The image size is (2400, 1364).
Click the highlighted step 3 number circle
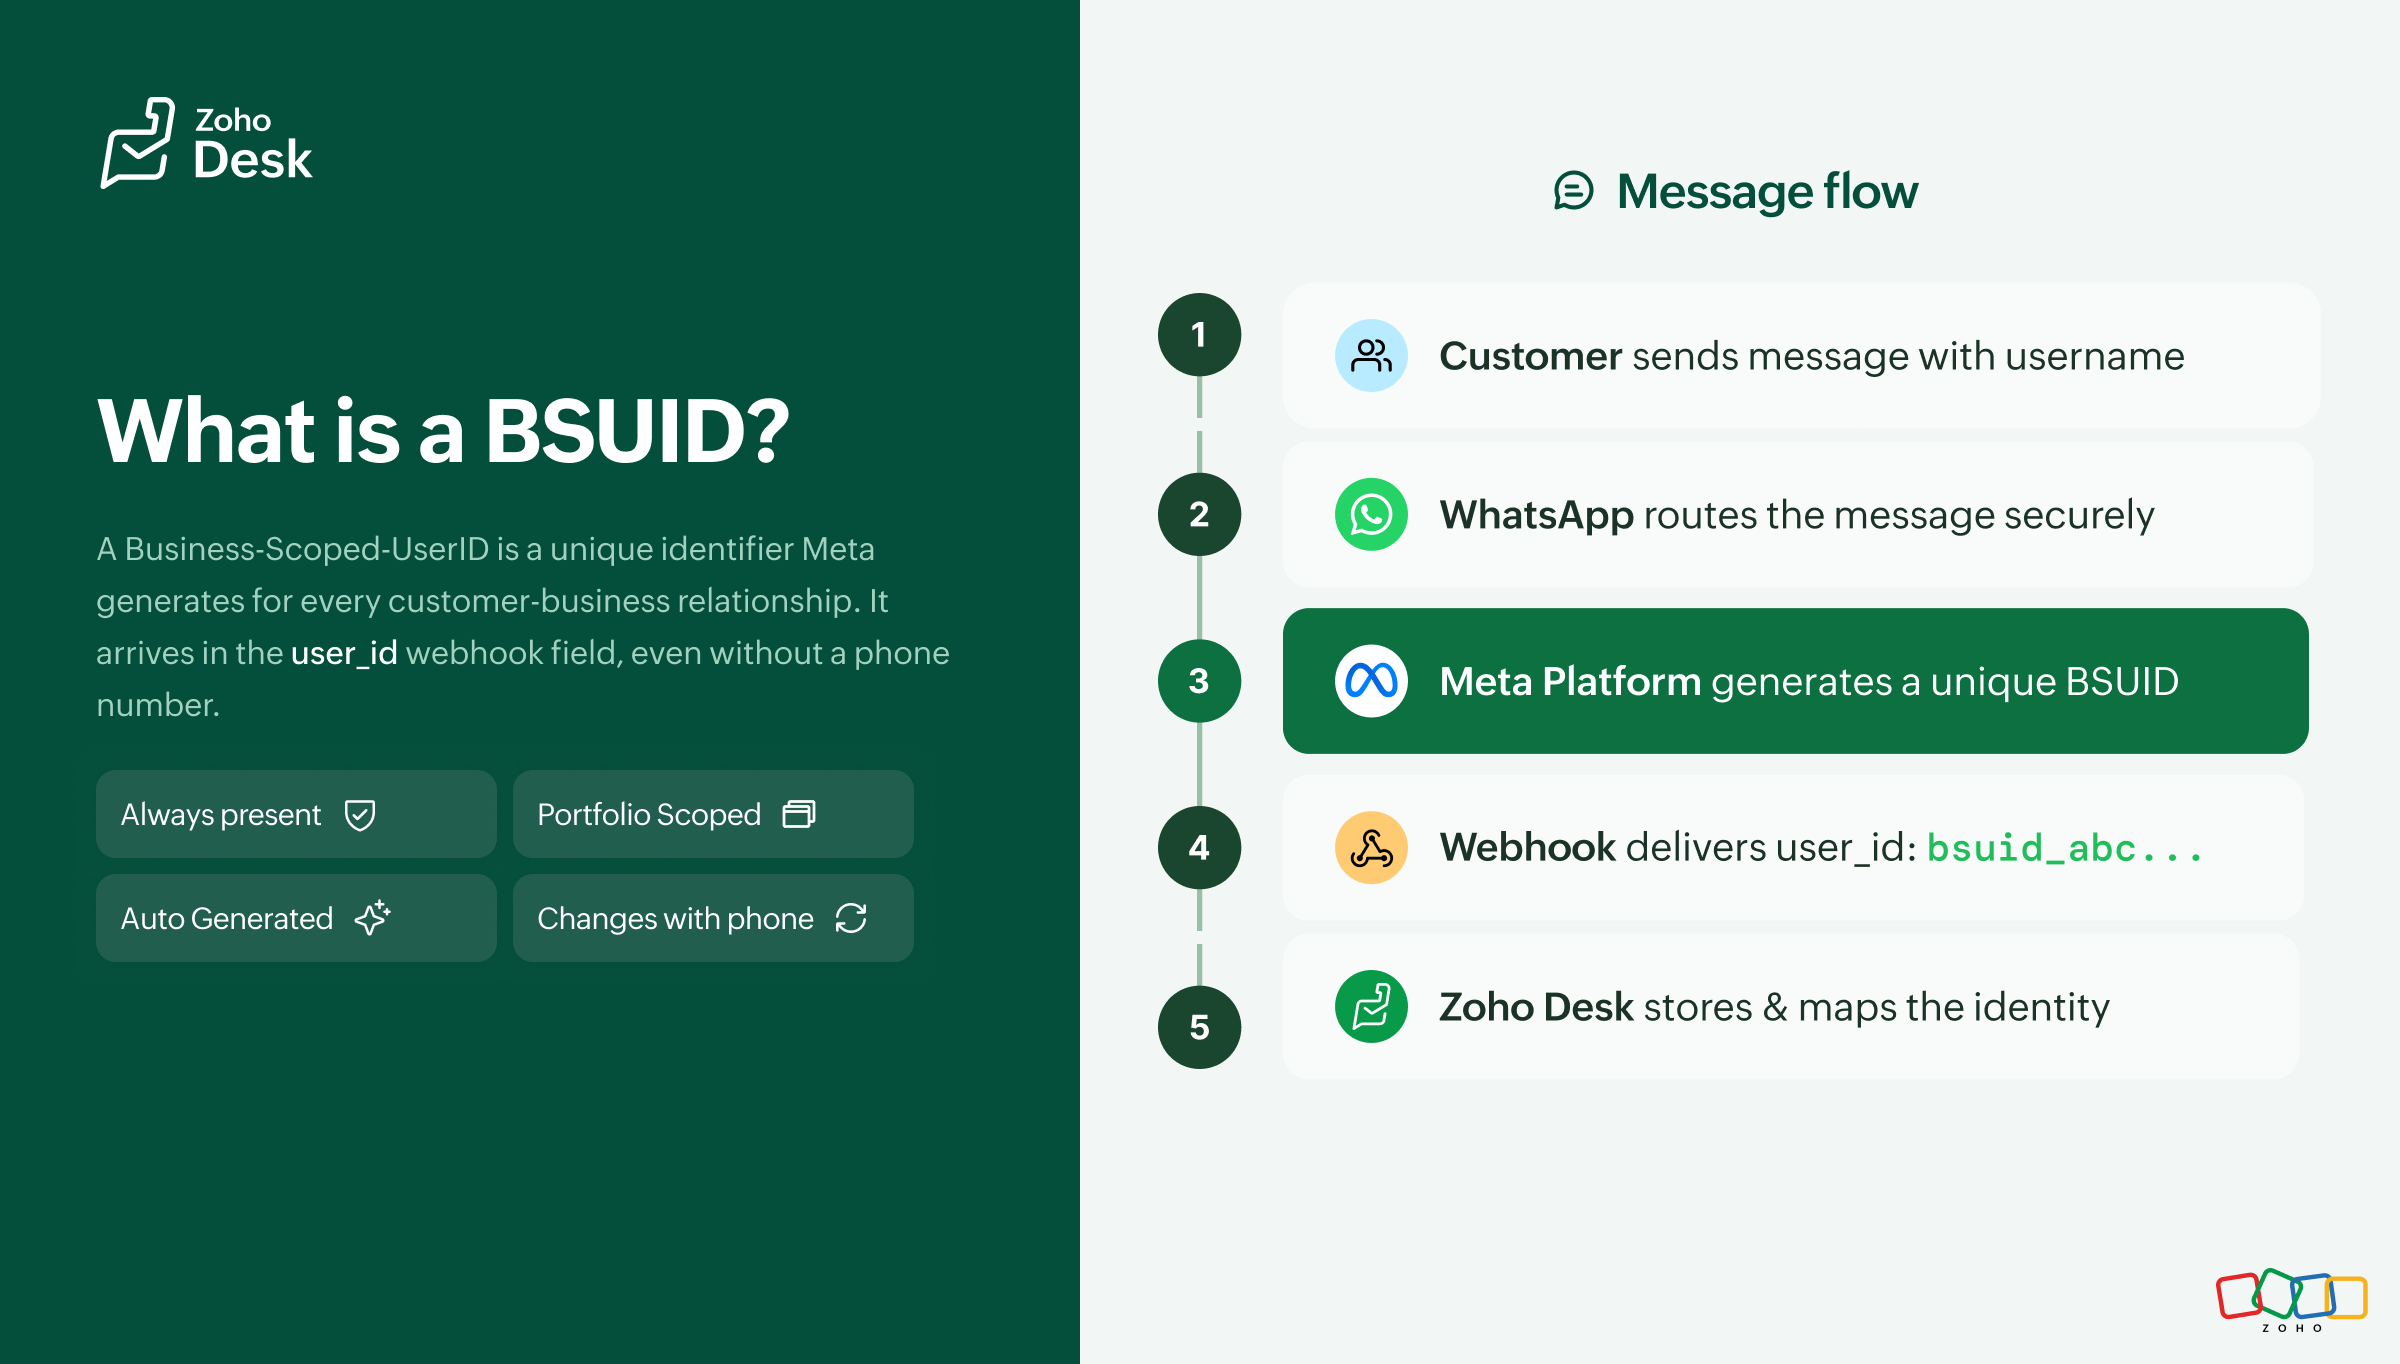tap(1199, 681)
